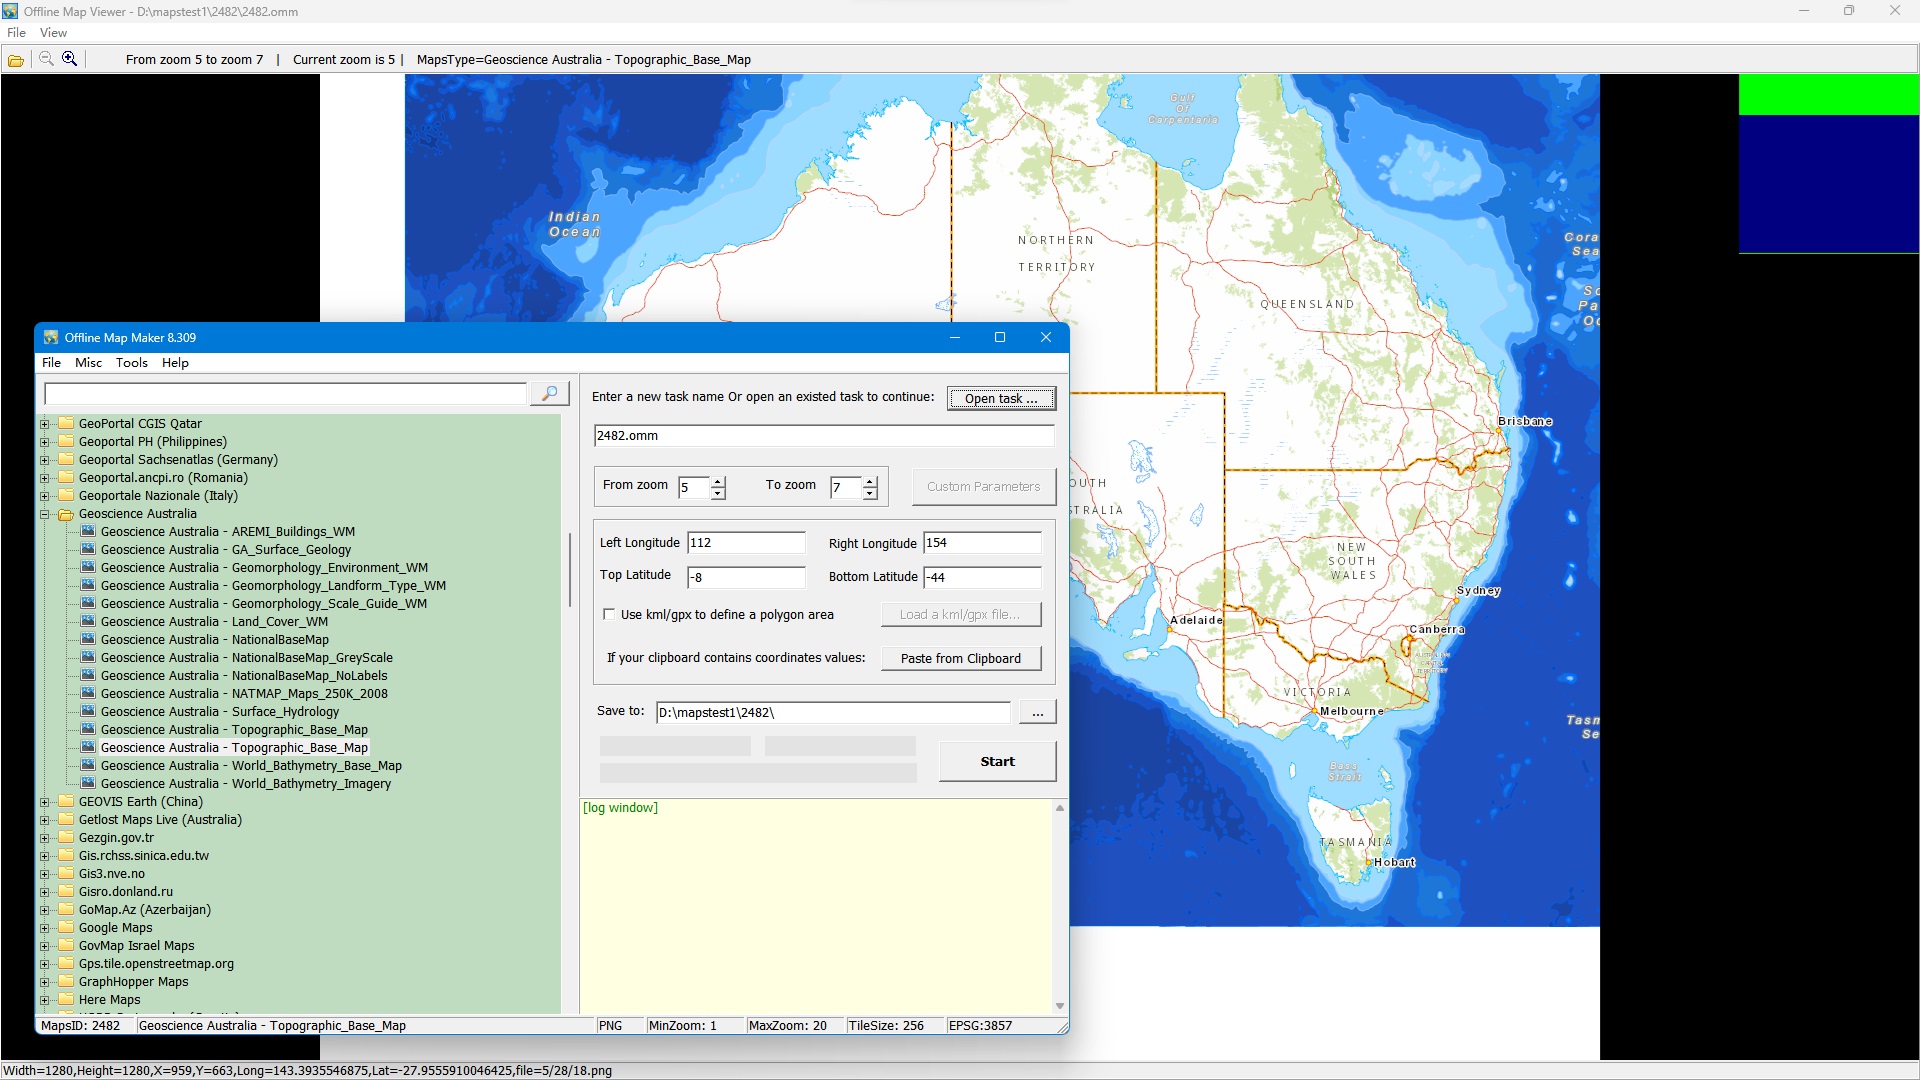Click the Load a kml/gpx file button
1920x1080 pixels.
(x=961, y=615)
